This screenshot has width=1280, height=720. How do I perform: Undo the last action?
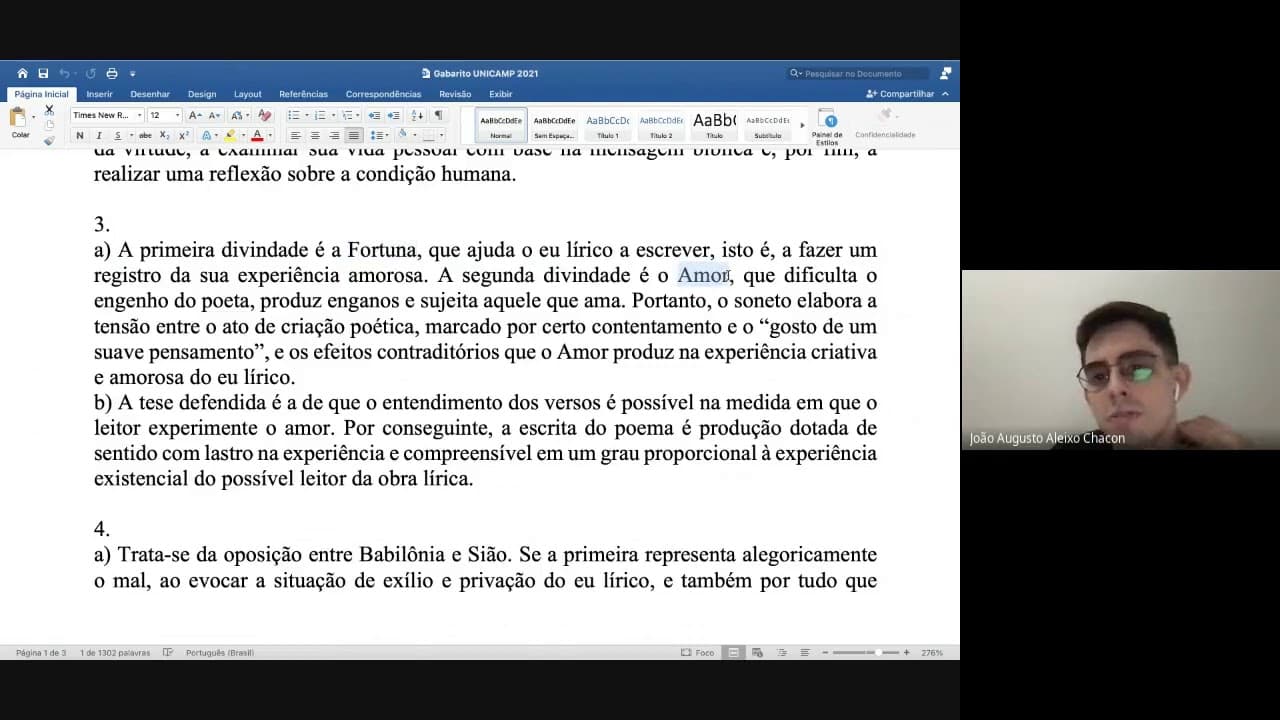click(65, 73)
